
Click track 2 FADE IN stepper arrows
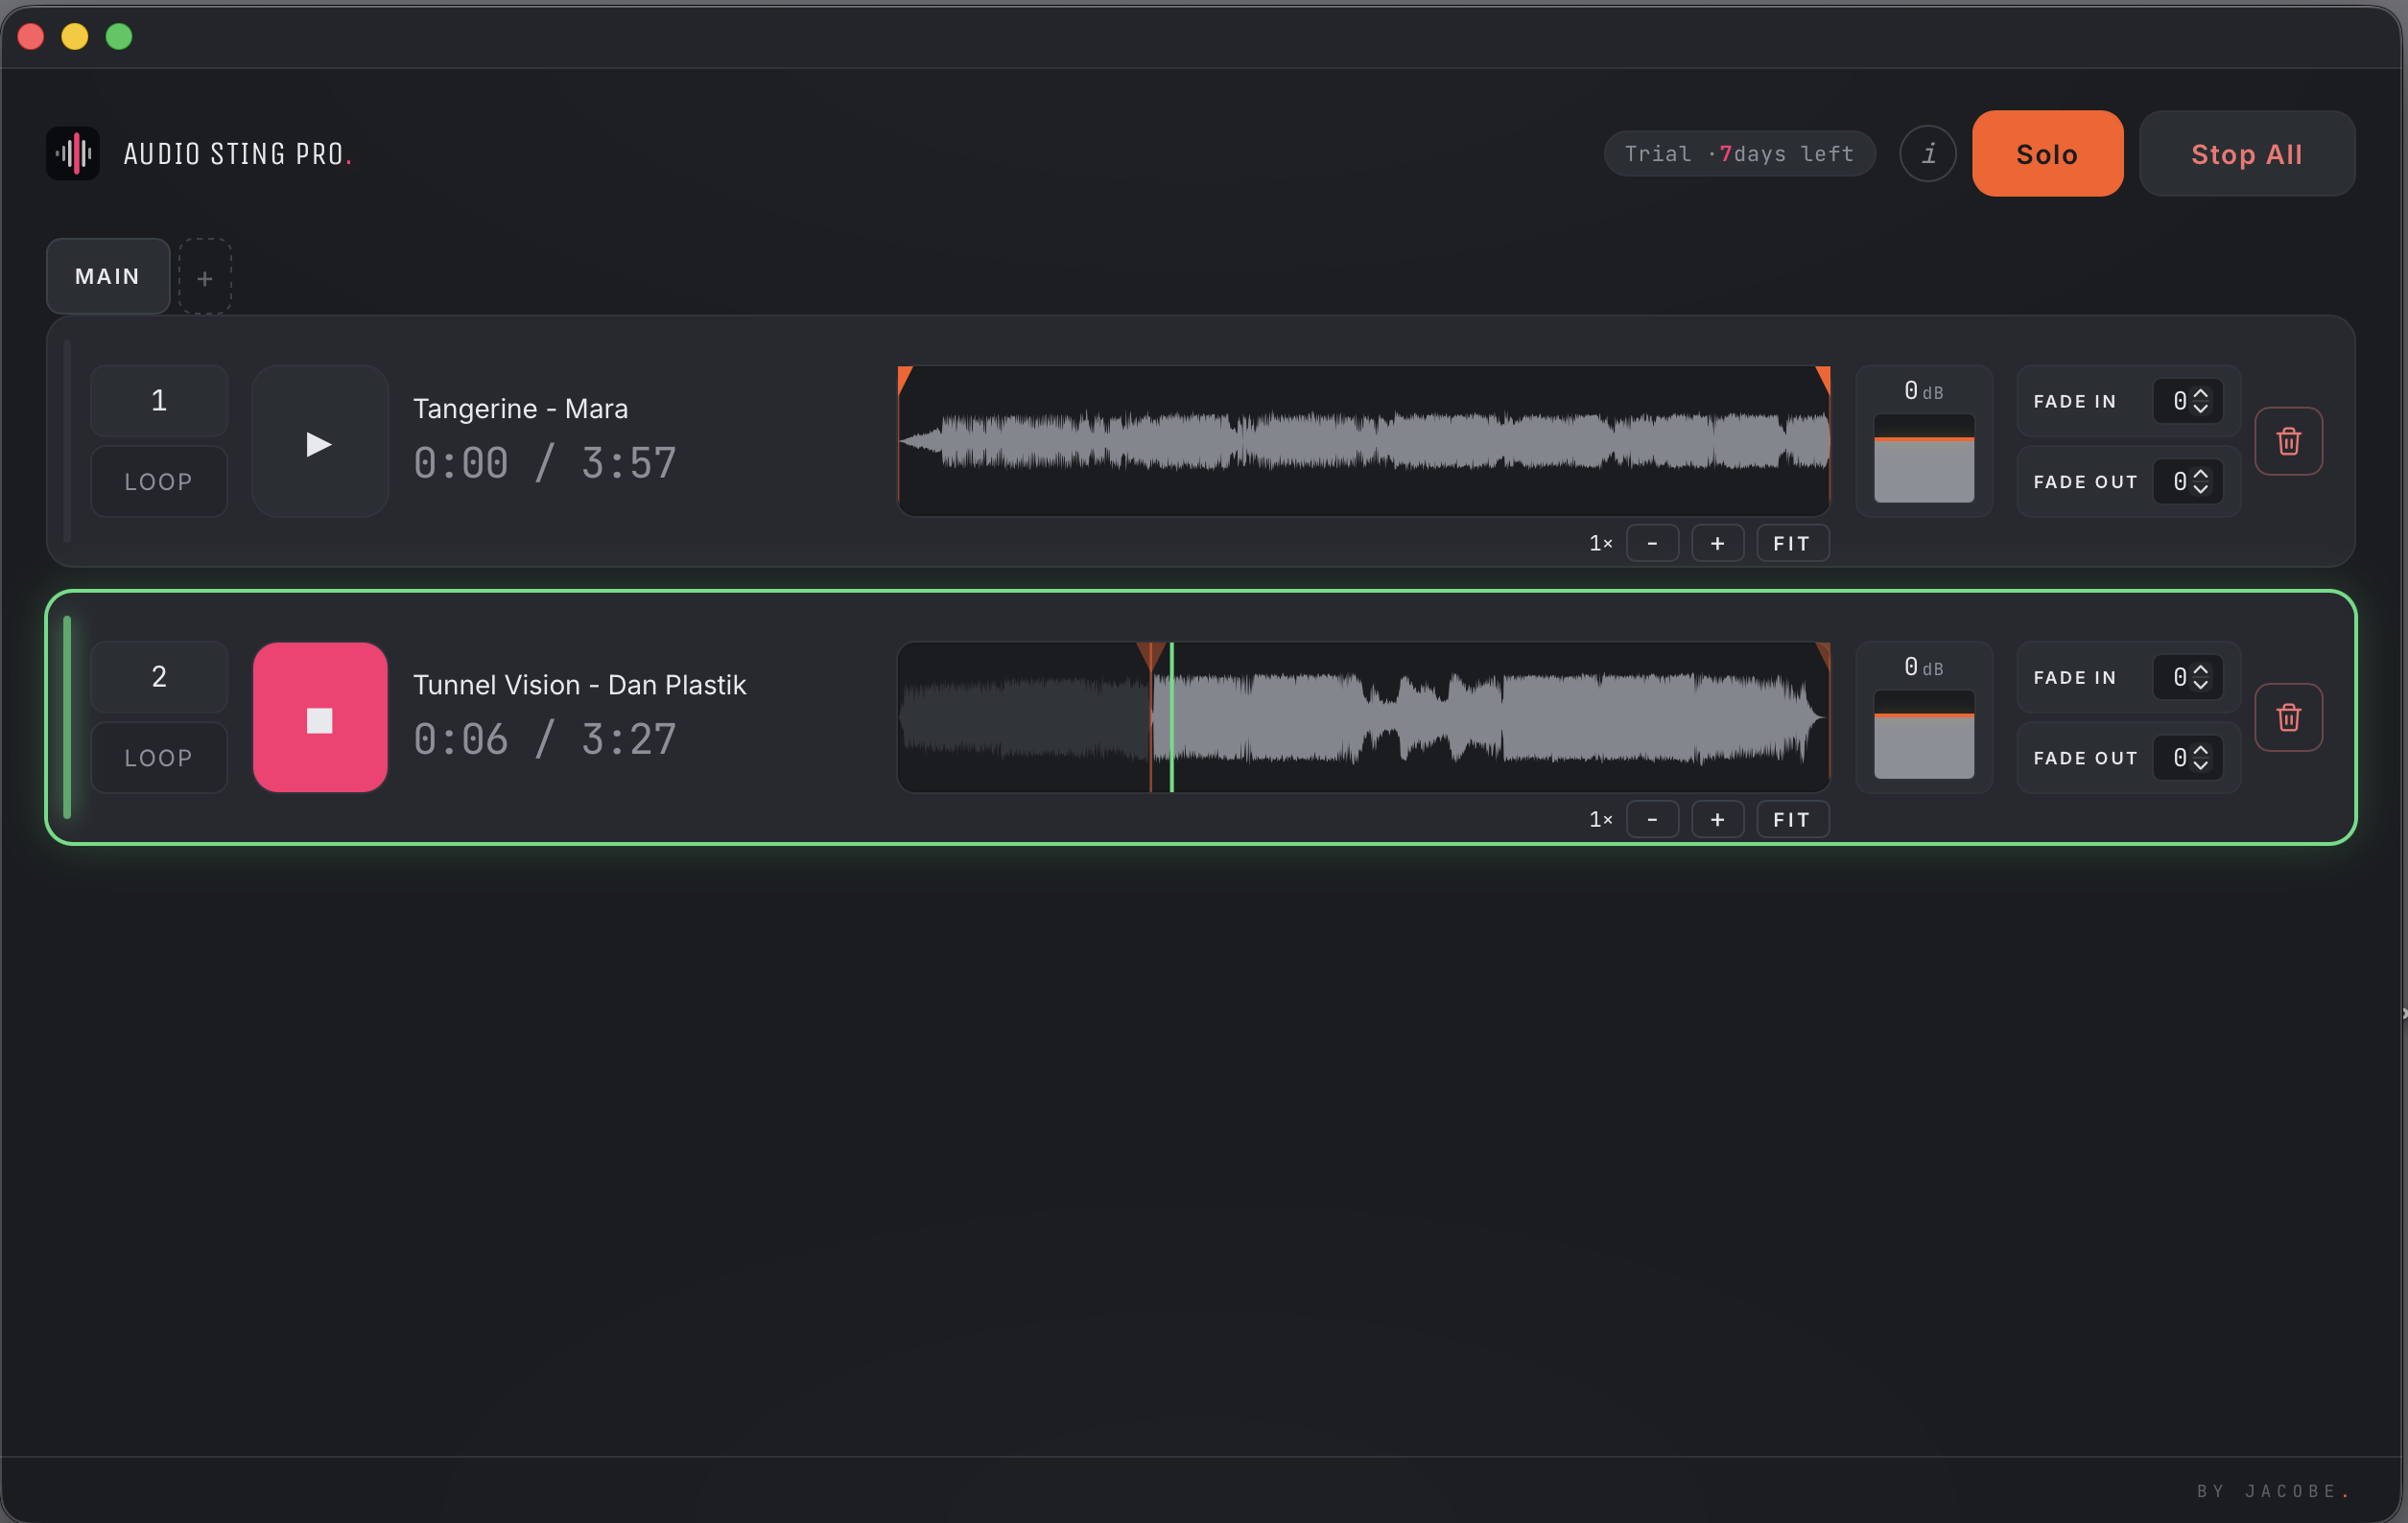2201,677
